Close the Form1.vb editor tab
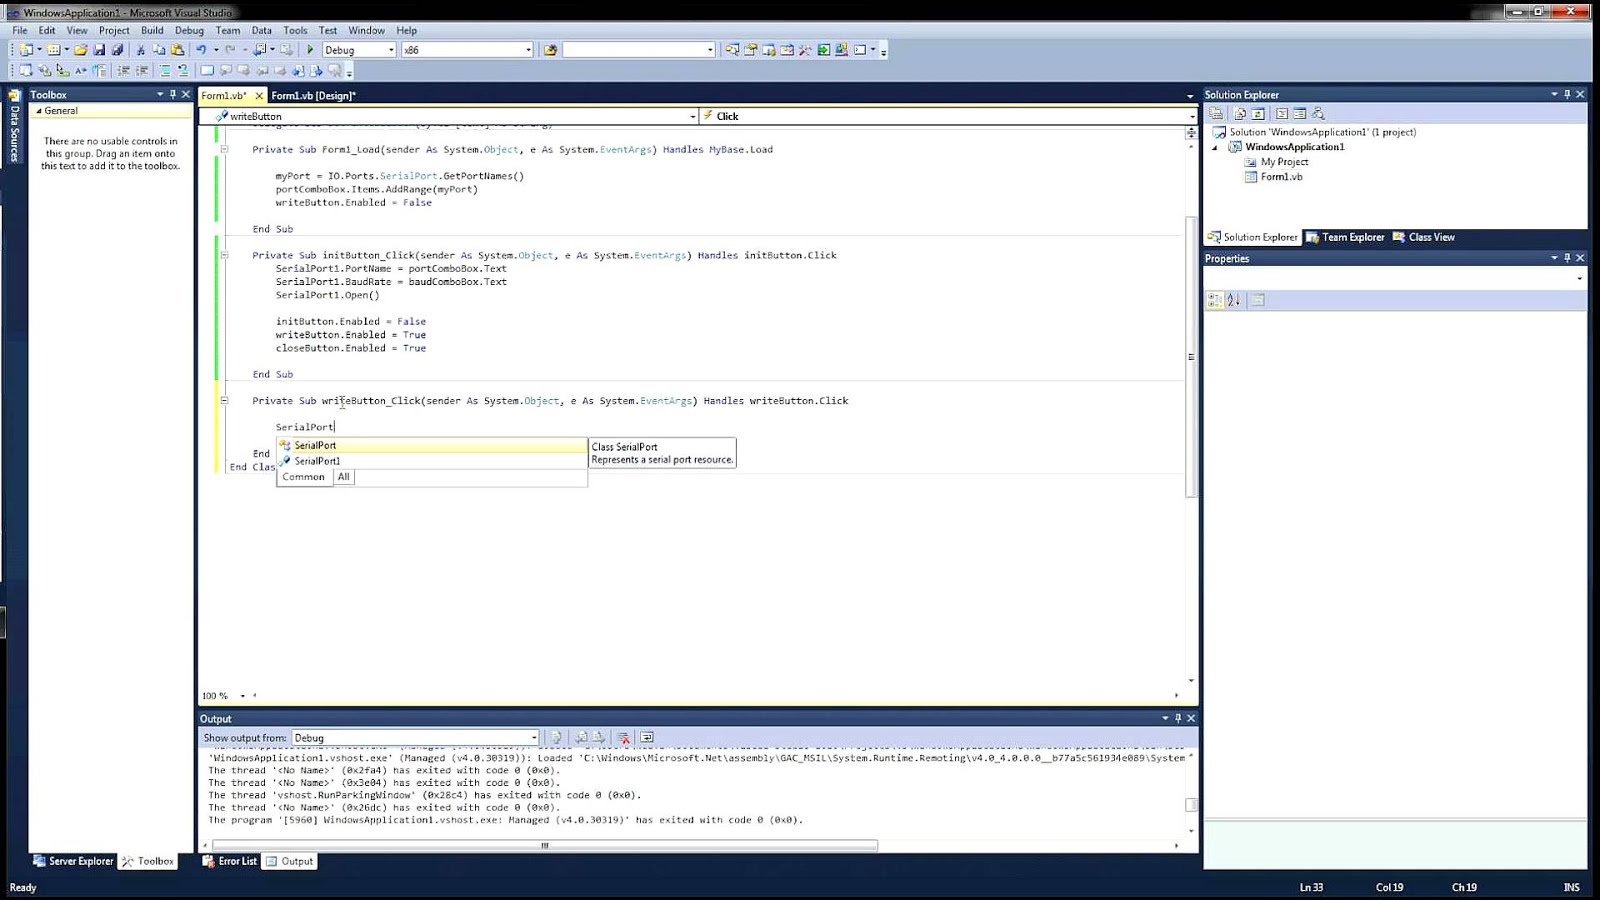 tap(259, 96)
